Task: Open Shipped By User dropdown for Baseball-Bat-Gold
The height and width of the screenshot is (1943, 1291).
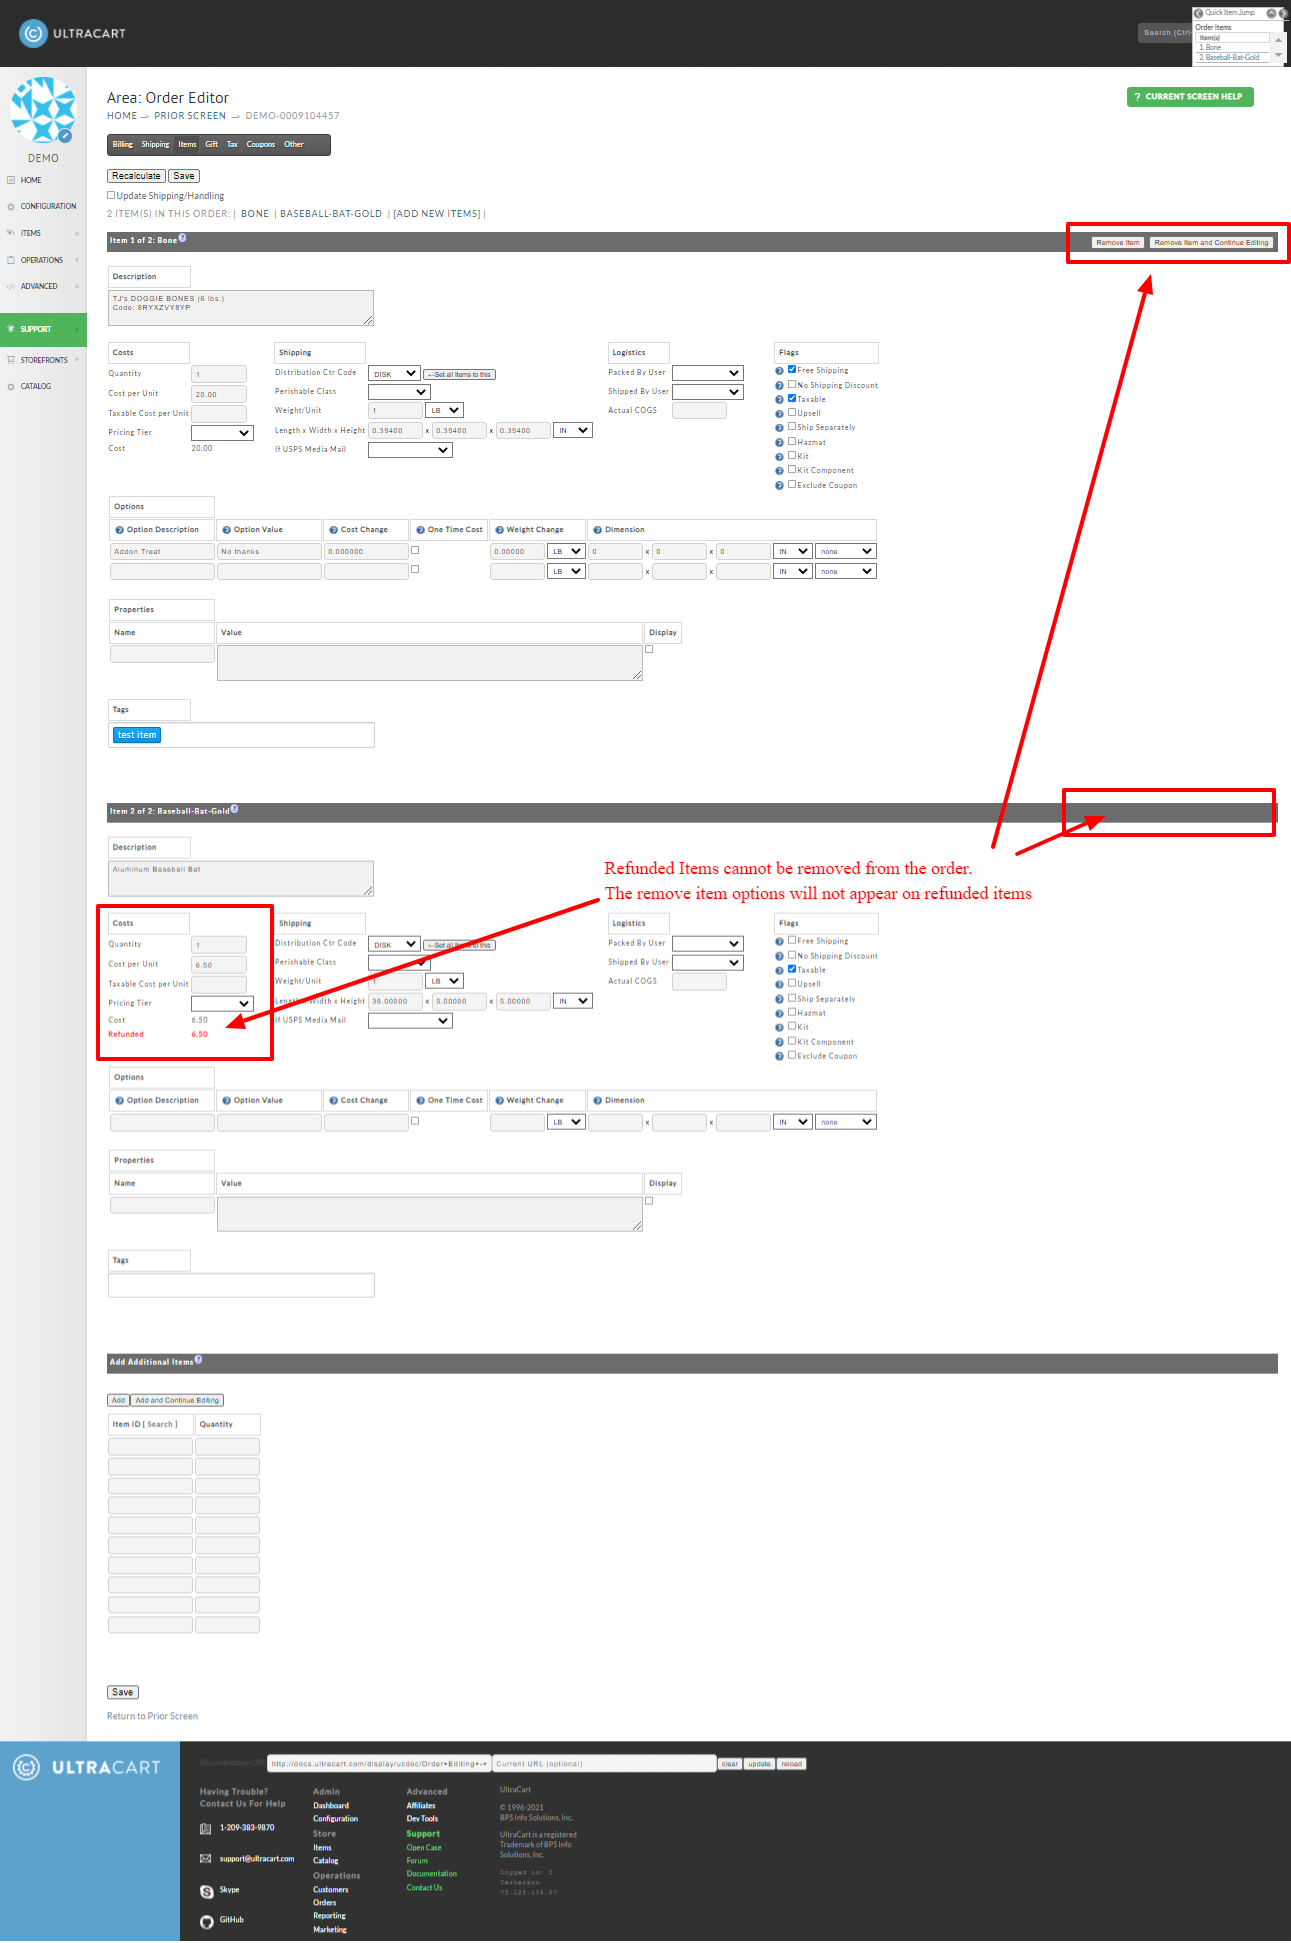Action: pyautogui.click(x=708, y=963)
